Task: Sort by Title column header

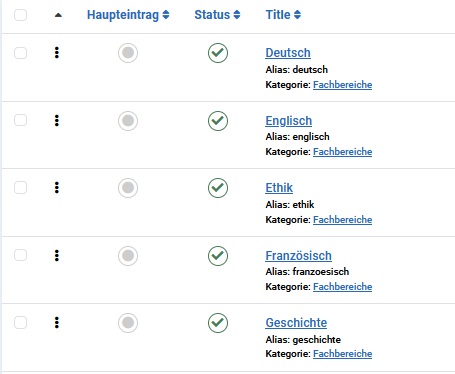Action: point(283,15)
